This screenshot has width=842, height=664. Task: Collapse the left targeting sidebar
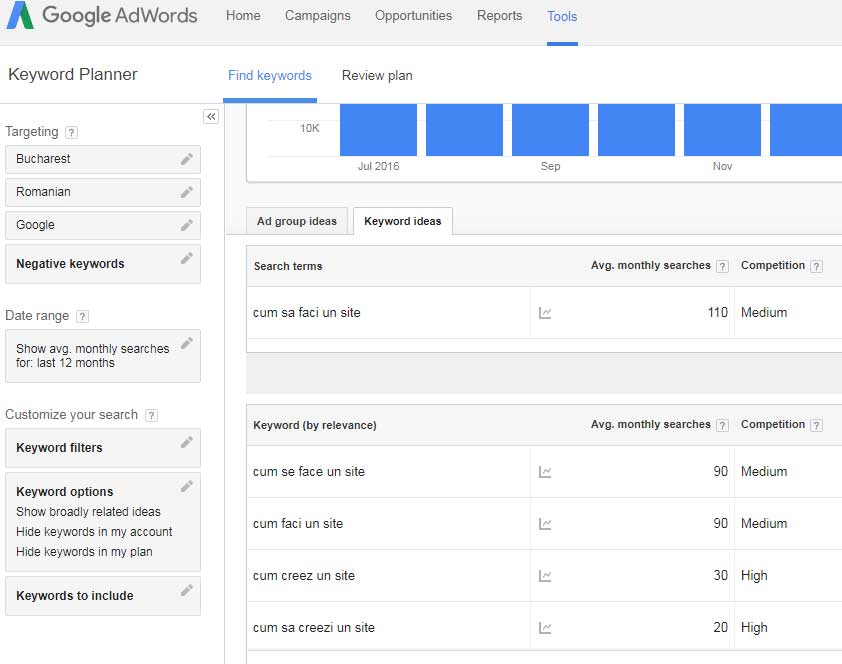coord(211,116)
